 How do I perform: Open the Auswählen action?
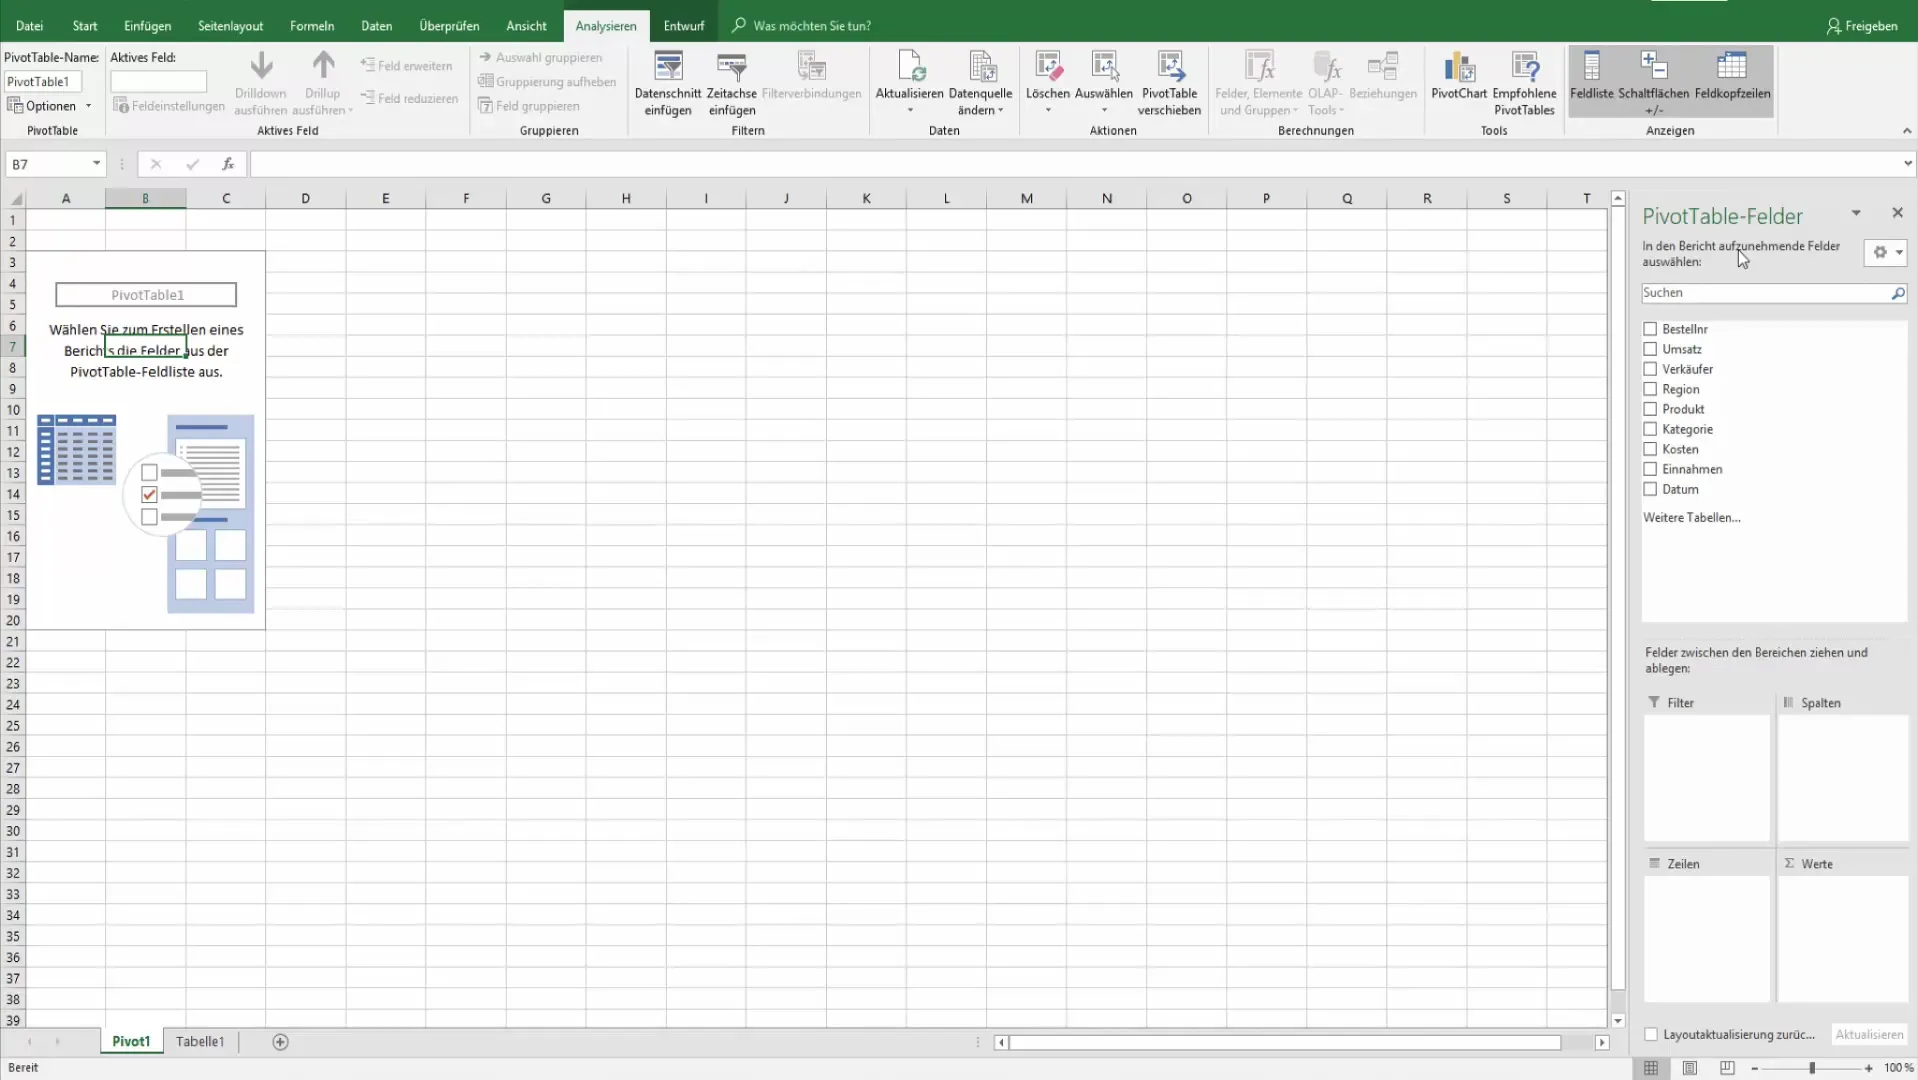pyautogui.click(x=1103, y=83)
